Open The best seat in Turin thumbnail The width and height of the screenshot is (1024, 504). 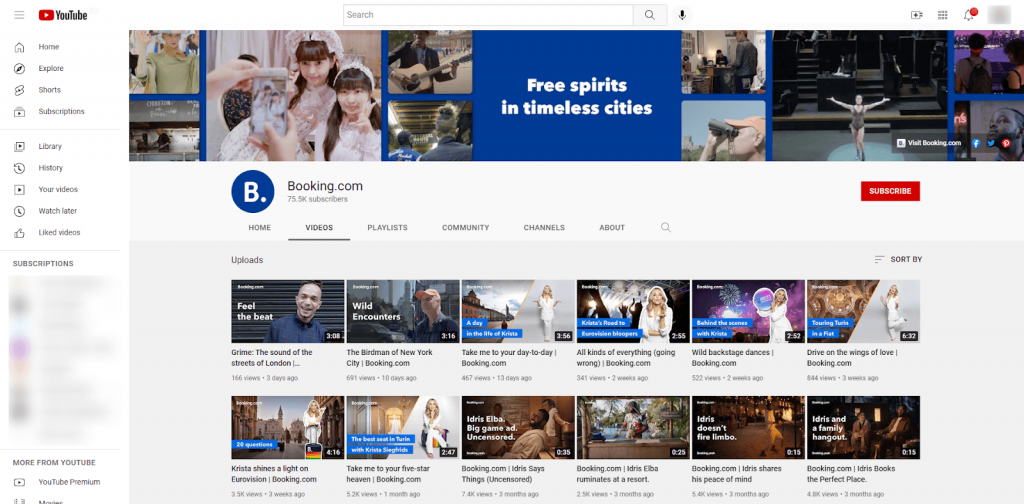(403, 428)
